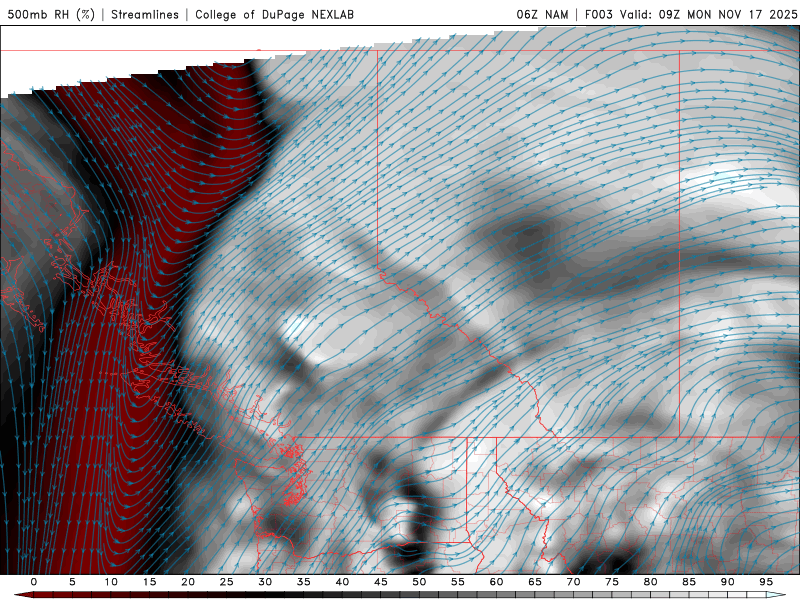Click "Valid: 09Z MON NOV 17 2025" text
Screen dimensions: 800x600
click(708, 14)
